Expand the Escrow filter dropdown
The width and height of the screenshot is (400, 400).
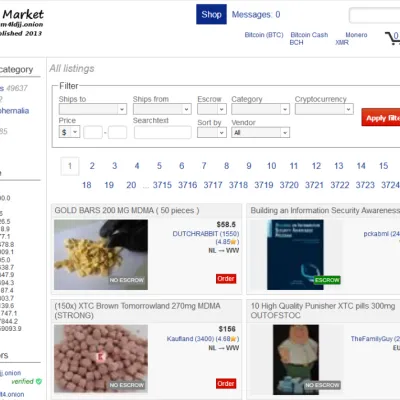pos(212,109)
